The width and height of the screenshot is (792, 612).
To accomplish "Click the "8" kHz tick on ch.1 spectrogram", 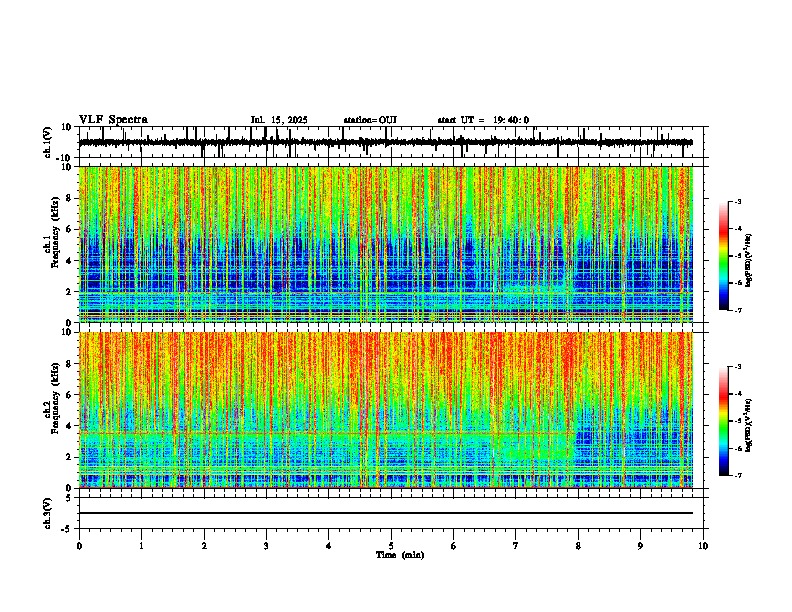I will 69,198.
